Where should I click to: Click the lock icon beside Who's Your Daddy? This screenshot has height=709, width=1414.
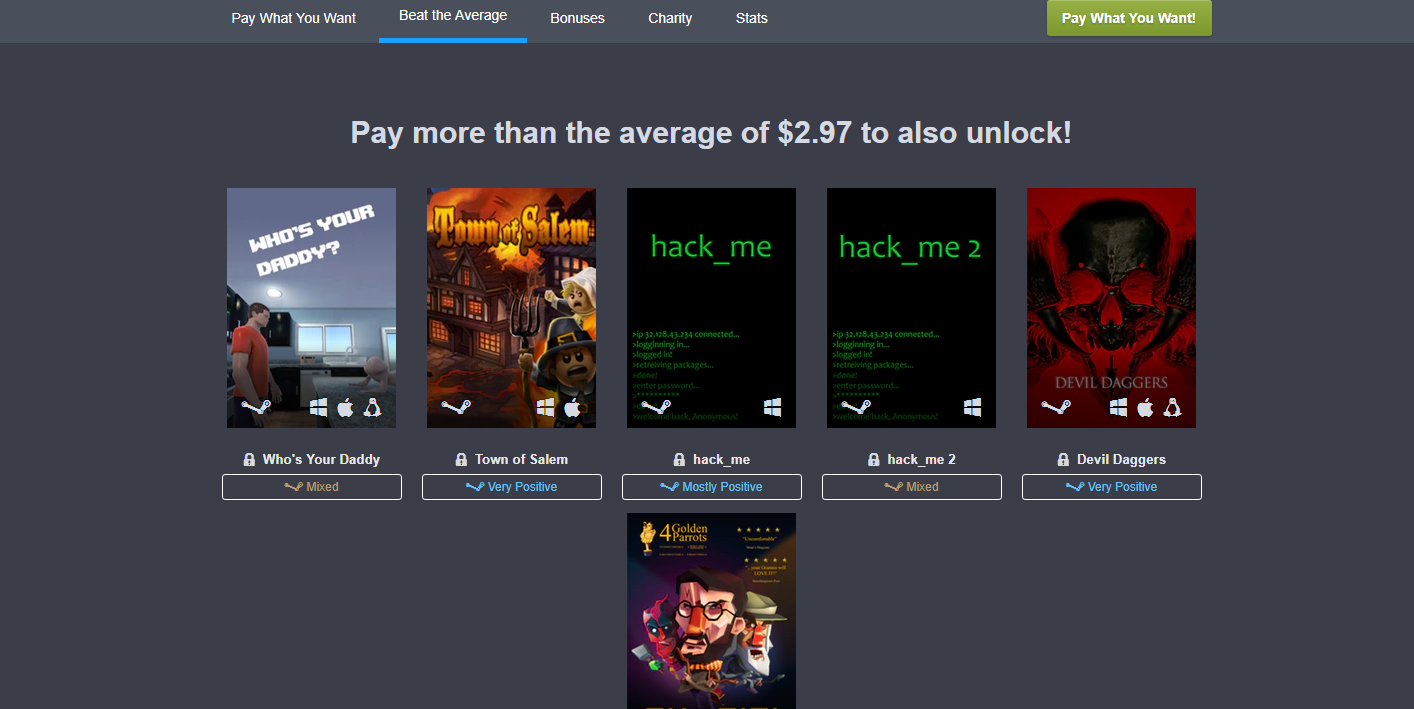coord(249,459)
